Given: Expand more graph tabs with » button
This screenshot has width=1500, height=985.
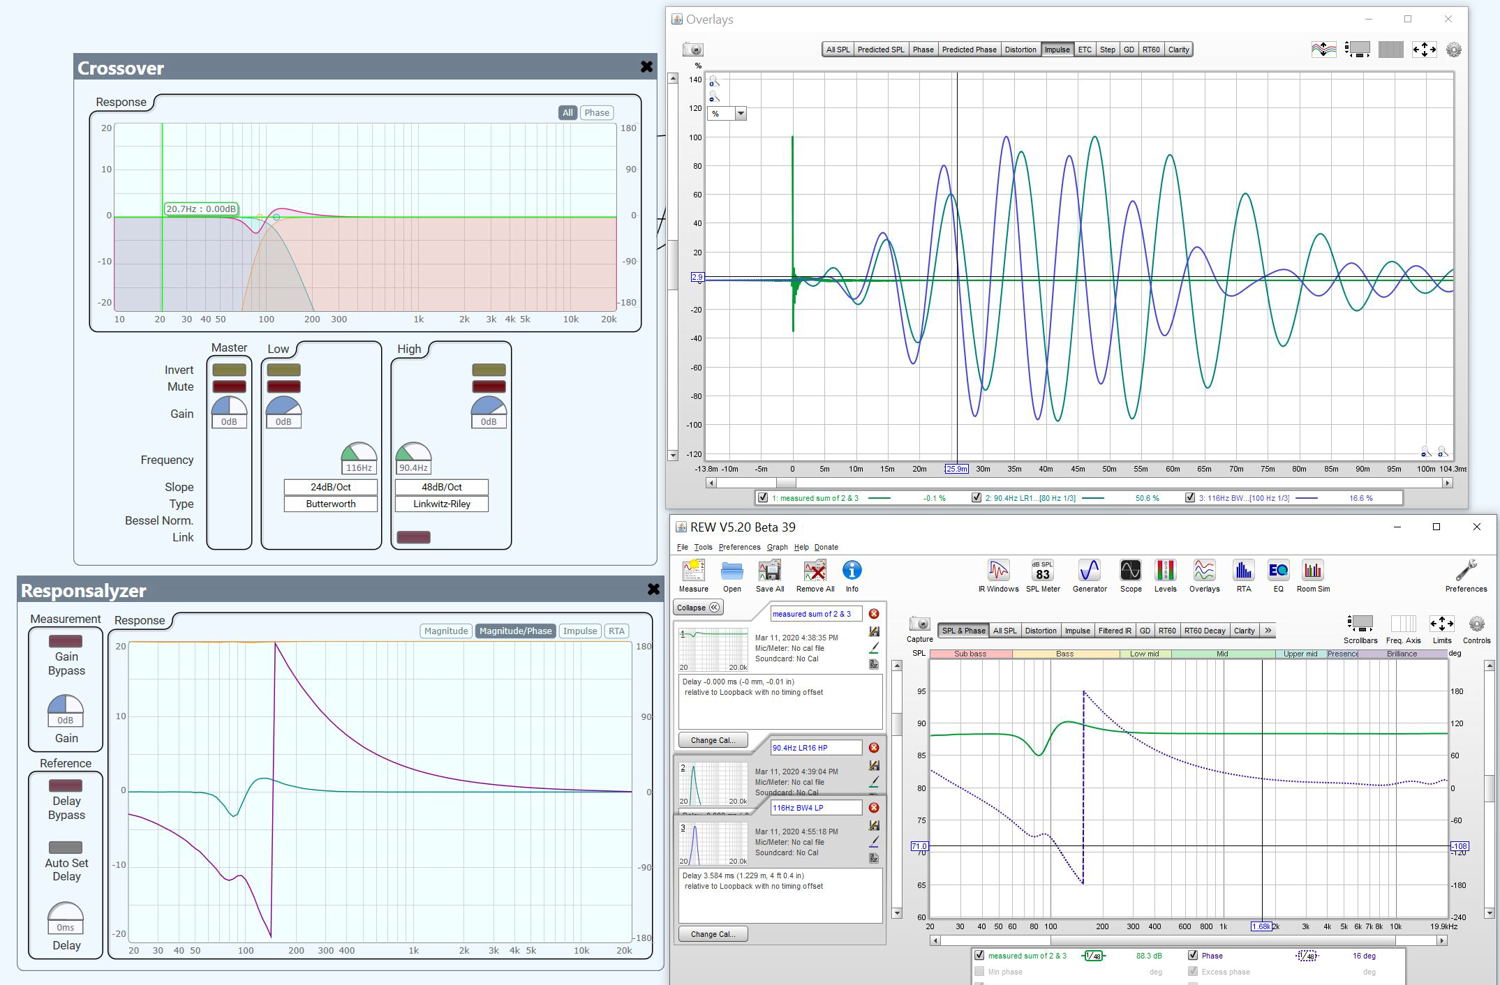Looking at the screenshot, I should tap(1268, 630).
